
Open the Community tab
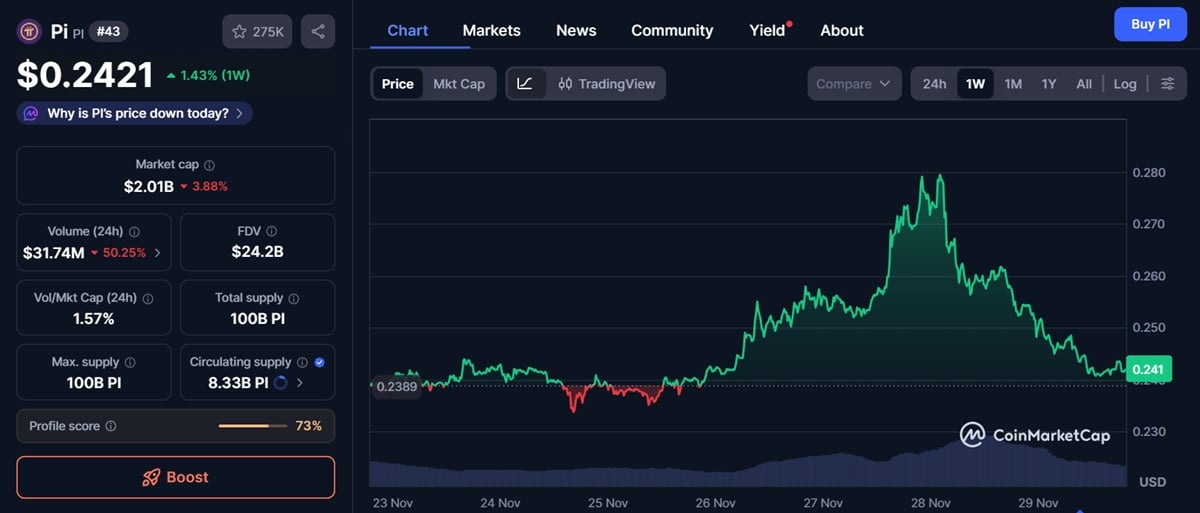pyautogui.click(x=672, y=30)
